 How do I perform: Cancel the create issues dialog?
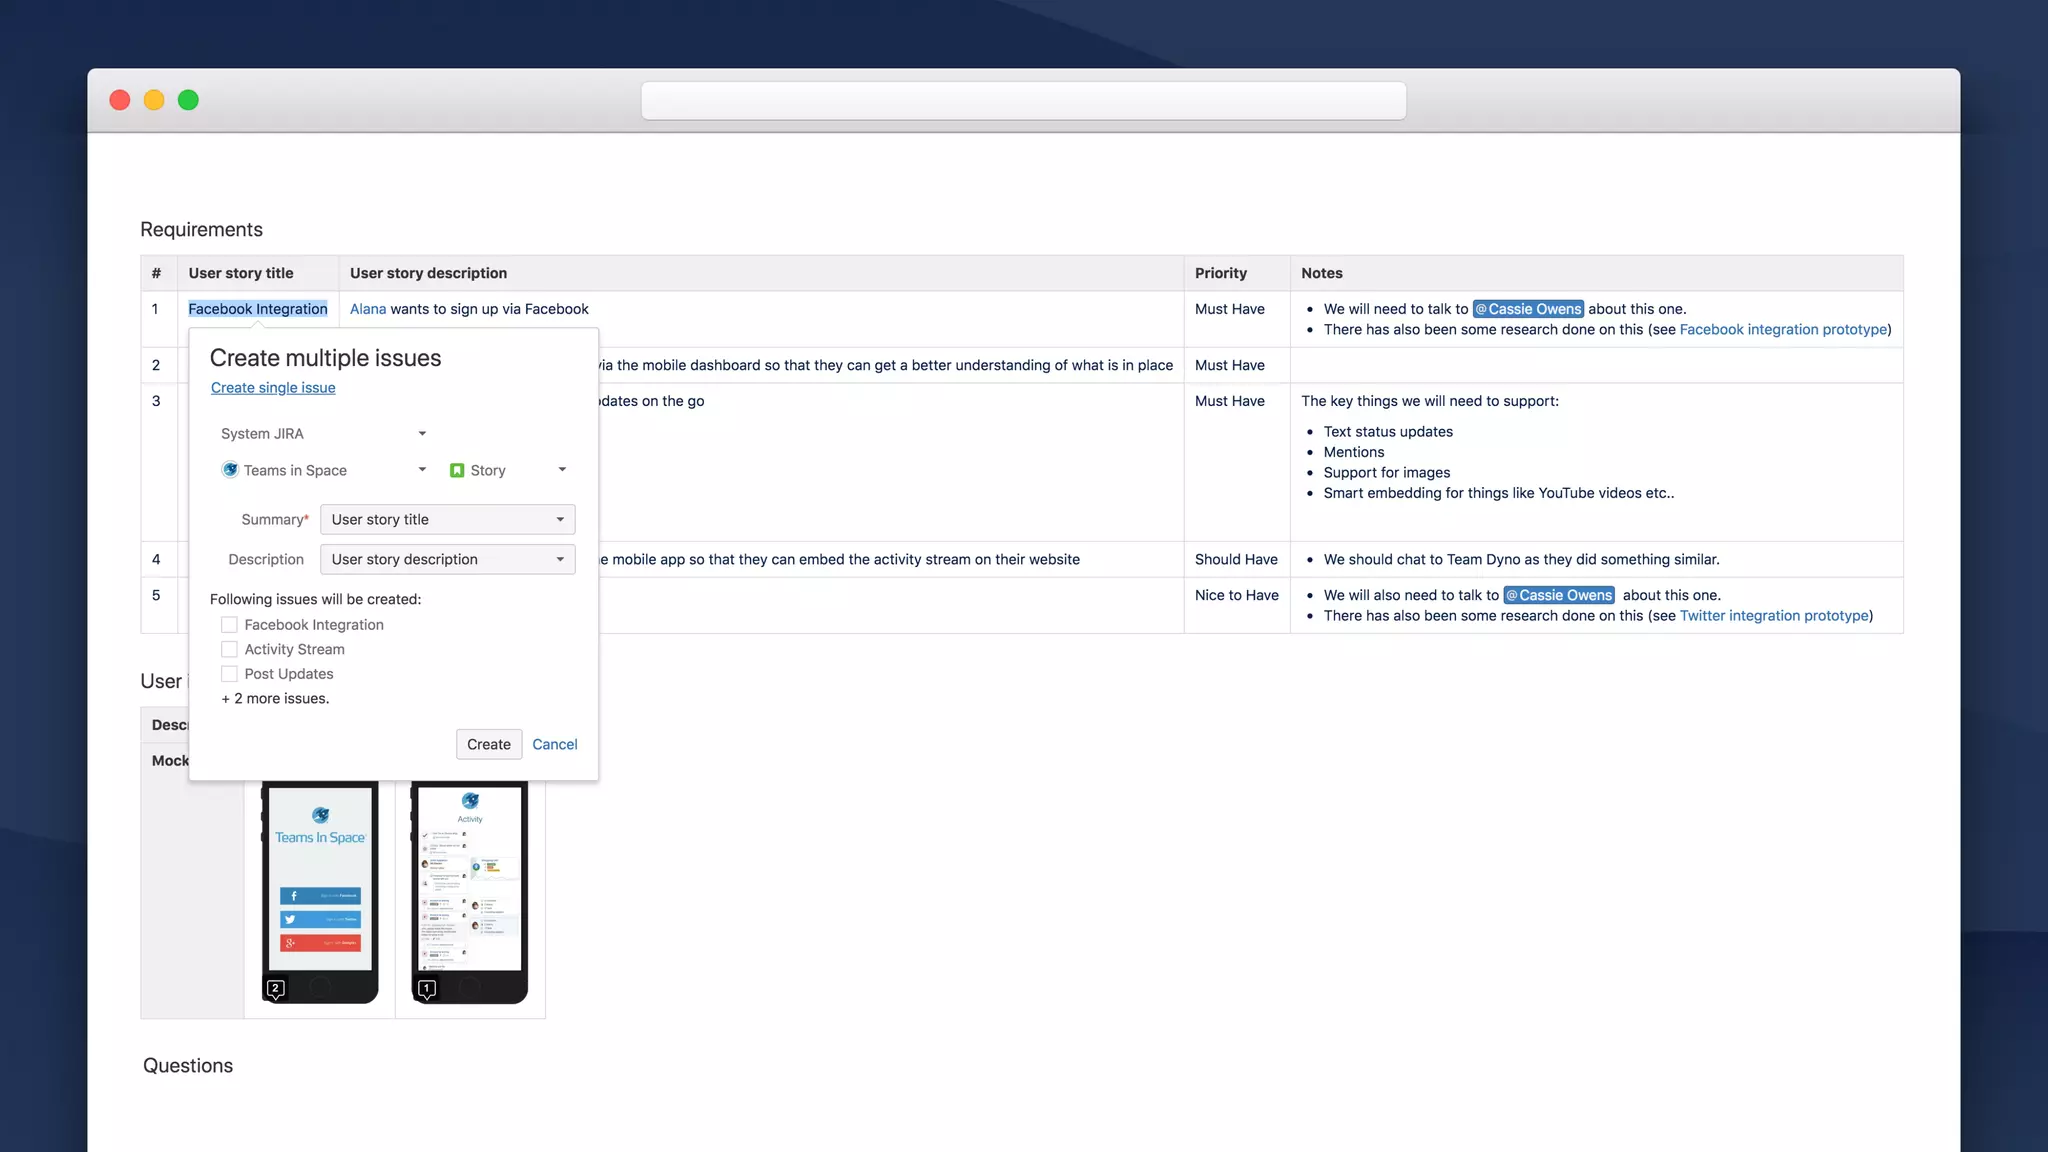tap(554, 744)
